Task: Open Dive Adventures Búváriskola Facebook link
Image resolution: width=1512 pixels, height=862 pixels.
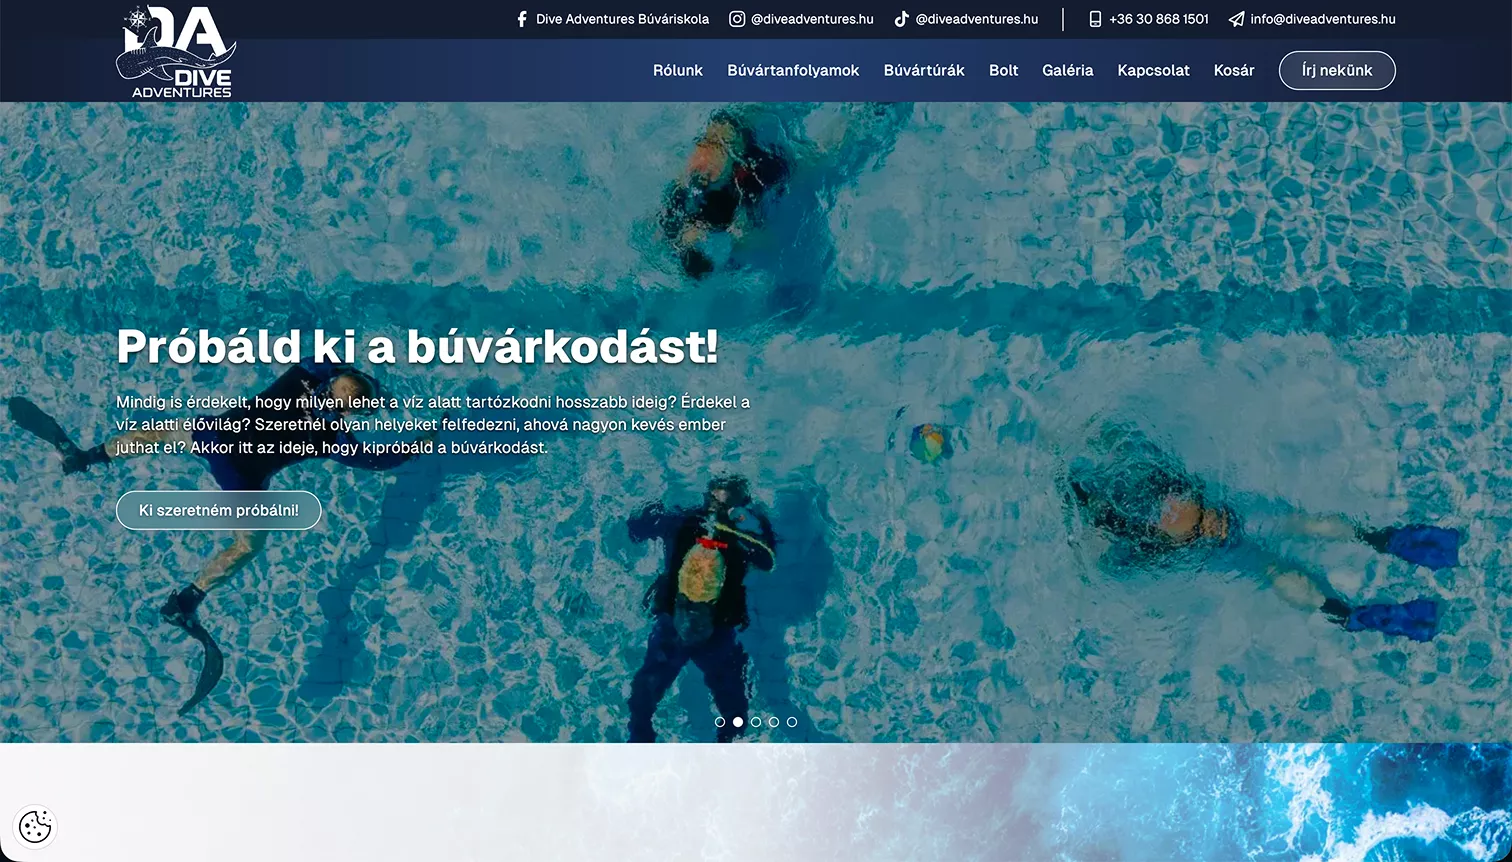Action: pos(622,19)
